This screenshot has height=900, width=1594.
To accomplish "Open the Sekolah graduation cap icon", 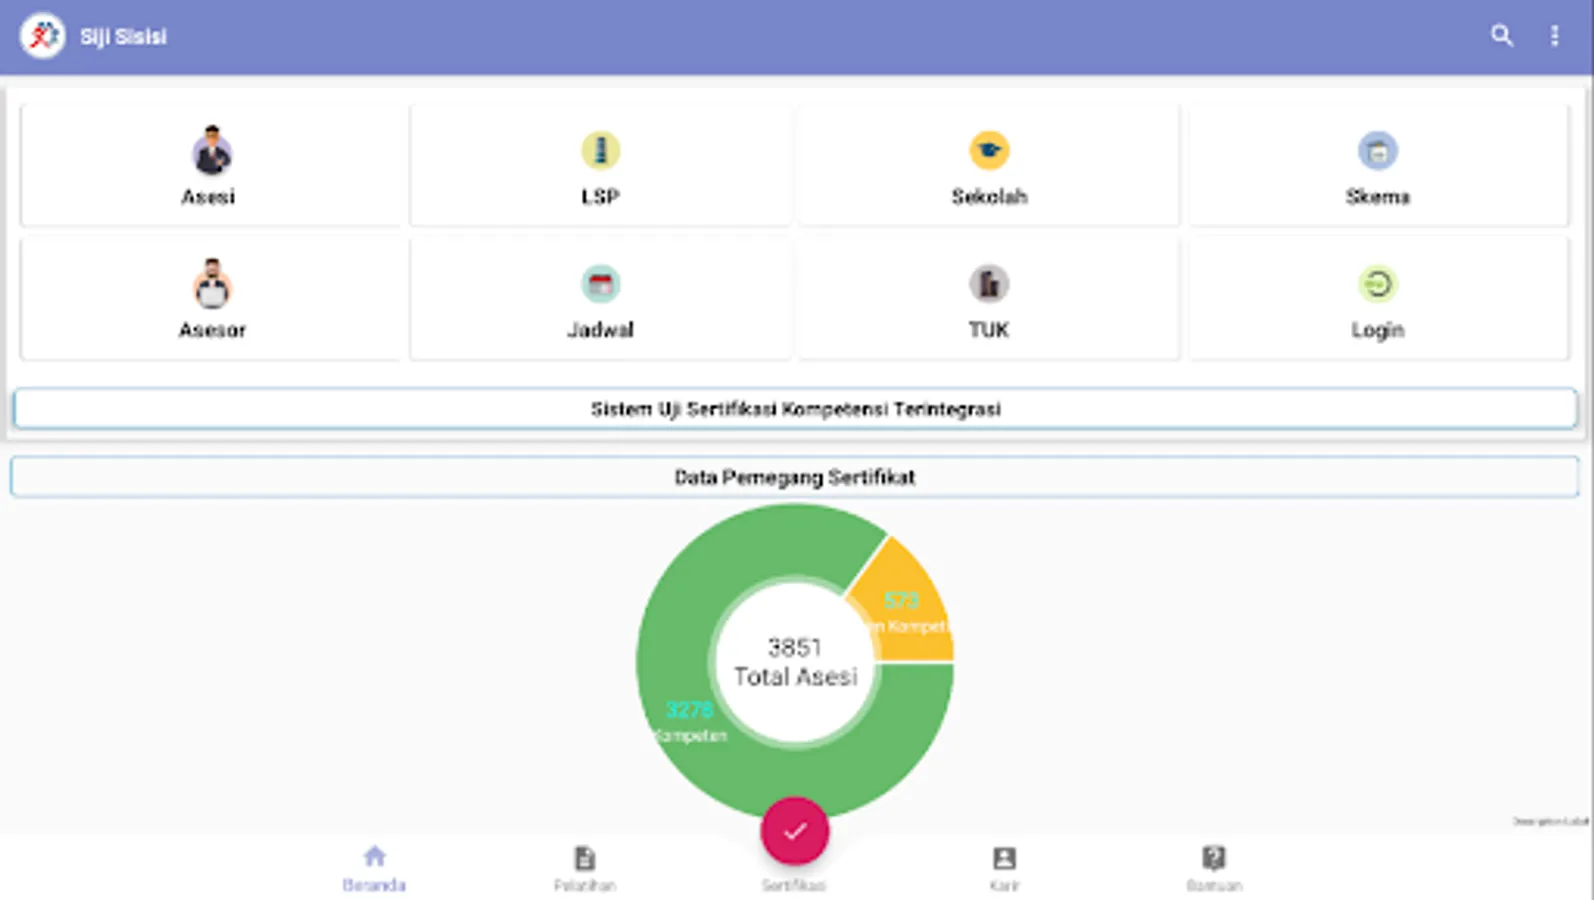I will pyautogui.click(x=989, y=150).
